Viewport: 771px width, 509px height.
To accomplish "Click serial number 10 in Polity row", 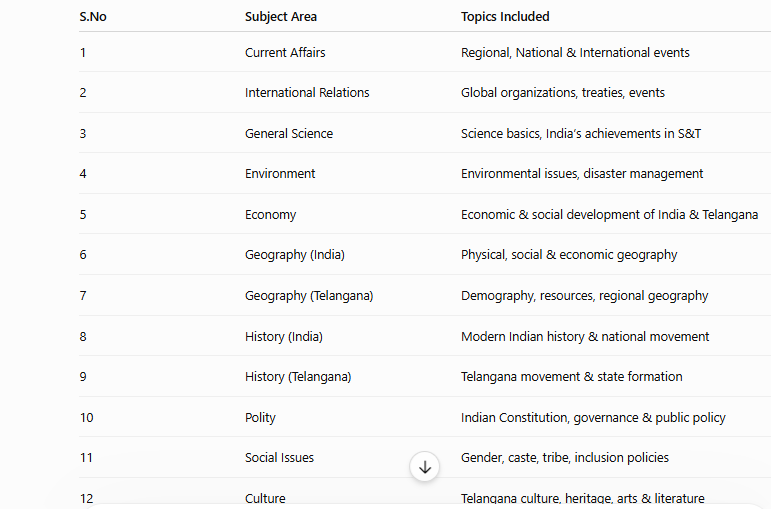I will [87, 418].
